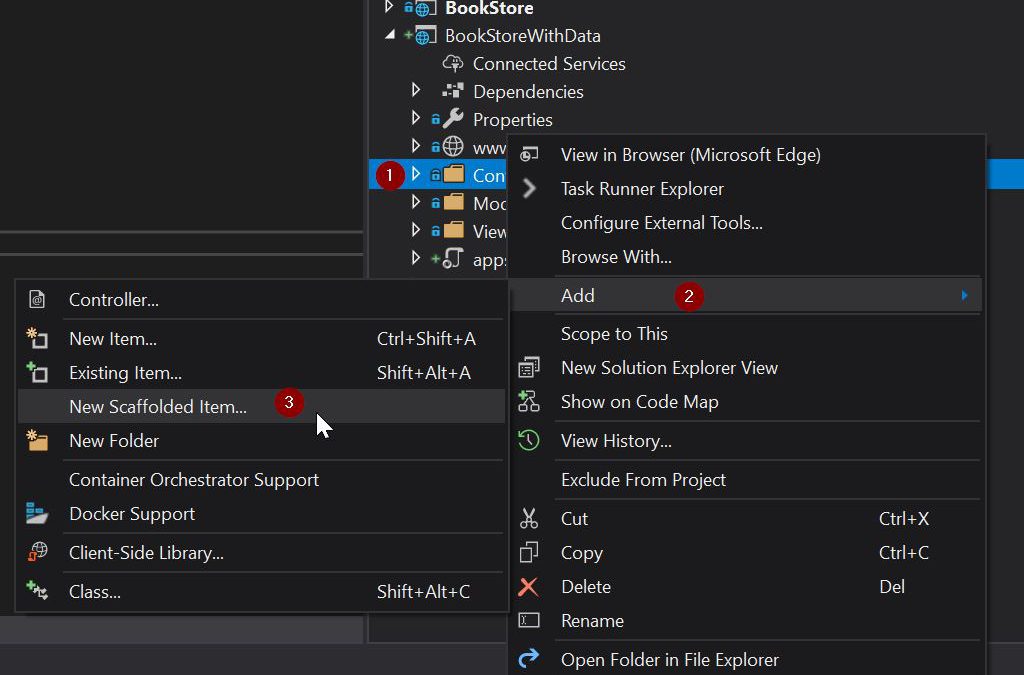Select New Scaffolded Item menu entry
Viewport: 1024px width, 675px height.
click(157, 407)
